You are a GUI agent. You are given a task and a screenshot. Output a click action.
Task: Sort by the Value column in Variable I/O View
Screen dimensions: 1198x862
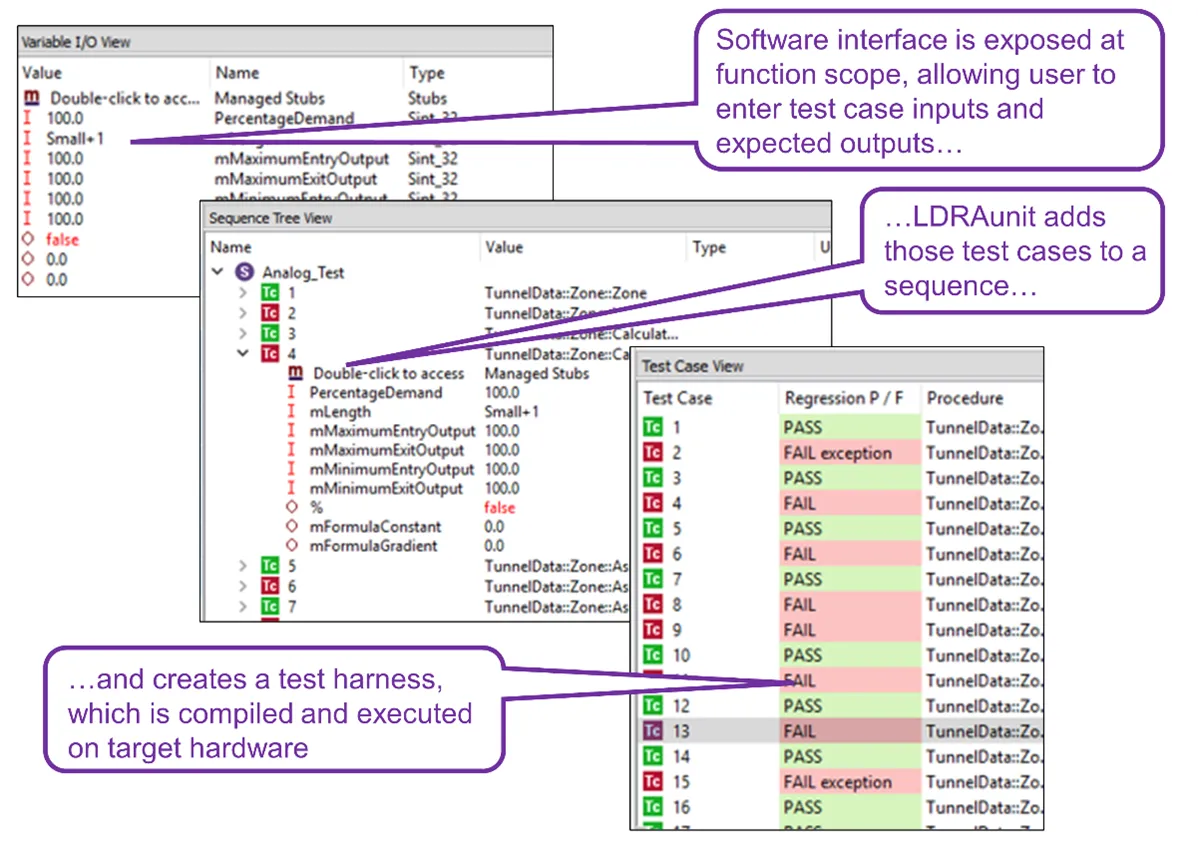pos(113,73)
